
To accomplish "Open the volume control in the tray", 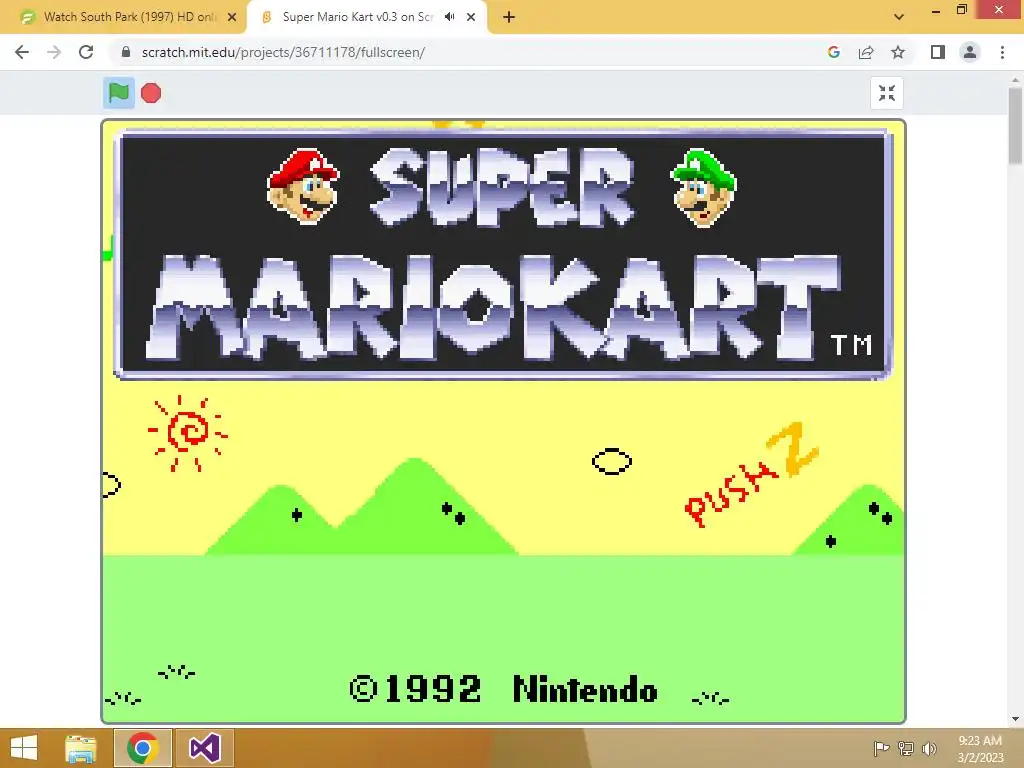I will coord(929,748).
